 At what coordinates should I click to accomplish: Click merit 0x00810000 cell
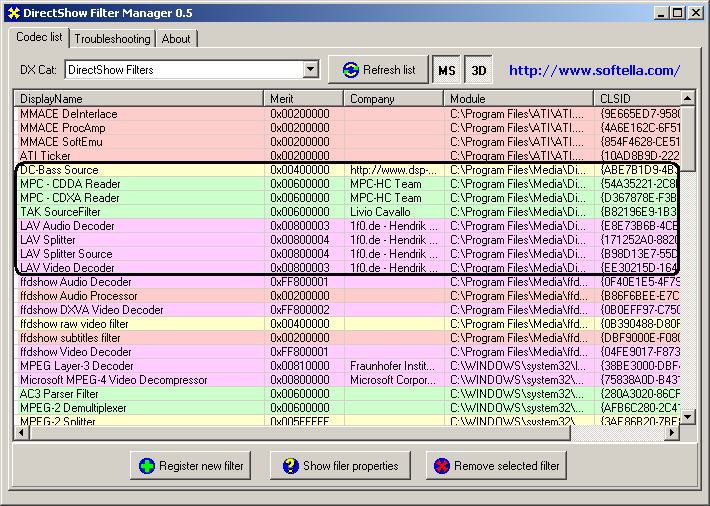pos(304,366)
